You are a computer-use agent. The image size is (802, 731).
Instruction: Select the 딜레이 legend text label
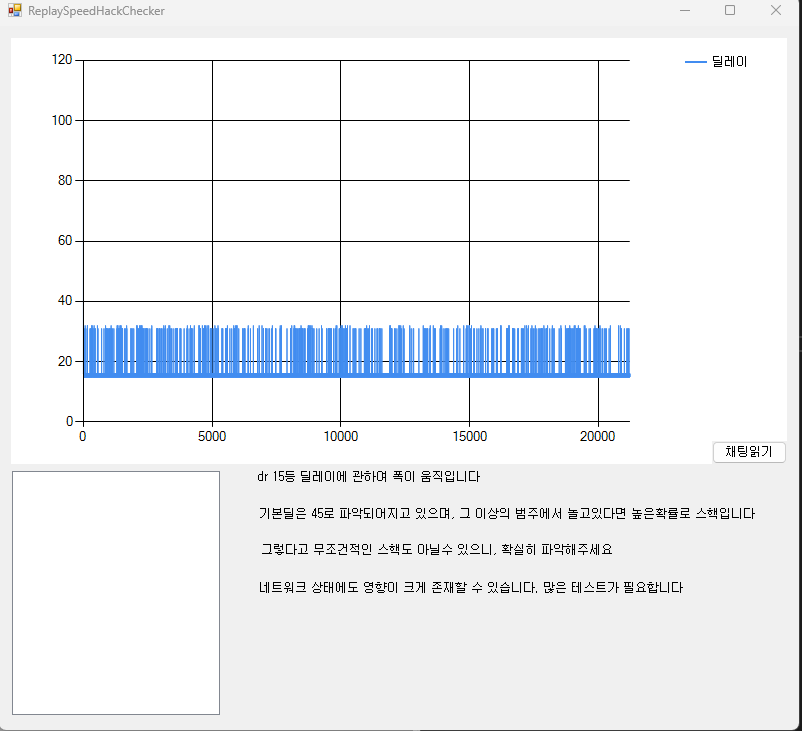(730, 62)
